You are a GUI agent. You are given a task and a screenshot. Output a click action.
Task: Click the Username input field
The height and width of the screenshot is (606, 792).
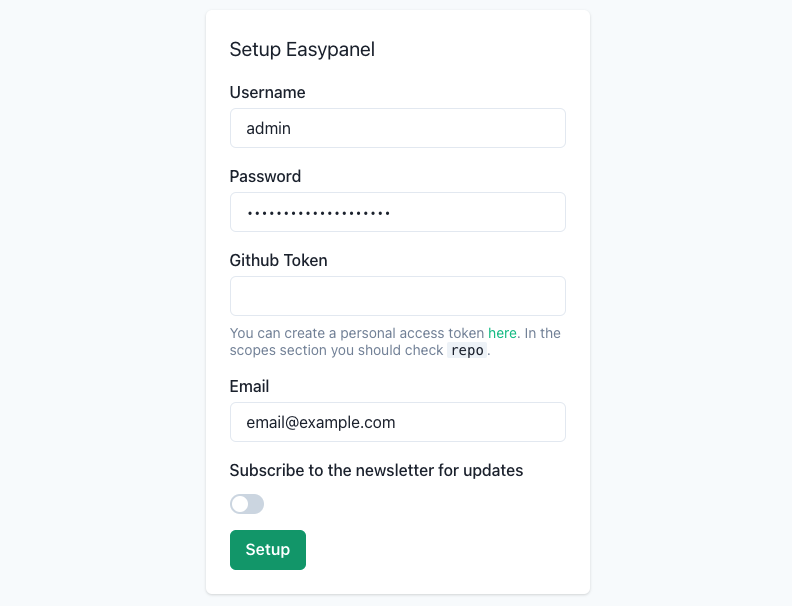397,128
